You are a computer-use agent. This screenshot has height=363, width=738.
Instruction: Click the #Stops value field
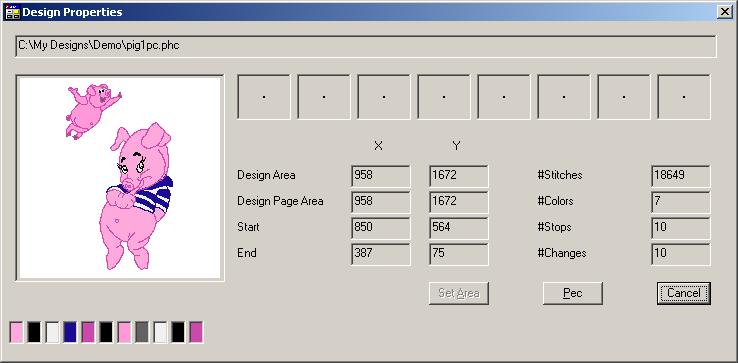coord(681,227)
